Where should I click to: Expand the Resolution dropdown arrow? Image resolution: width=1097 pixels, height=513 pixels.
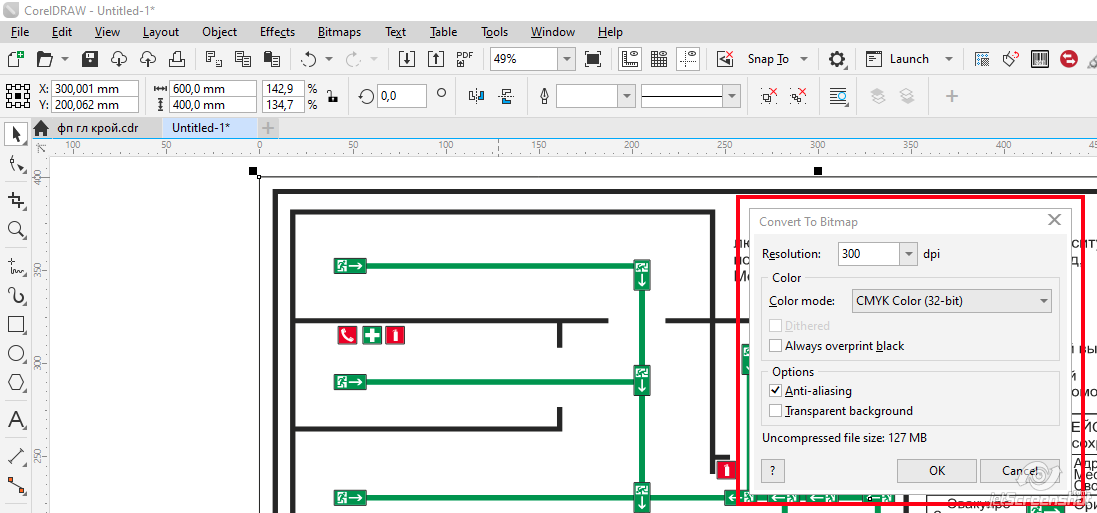908,254
